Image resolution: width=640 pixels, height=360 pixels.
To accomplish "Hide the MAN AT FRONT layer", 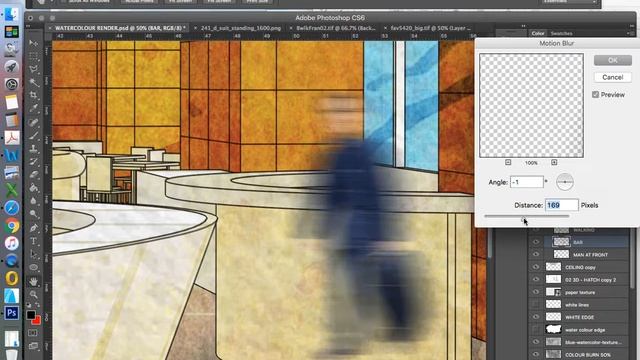I will [536, 254].
